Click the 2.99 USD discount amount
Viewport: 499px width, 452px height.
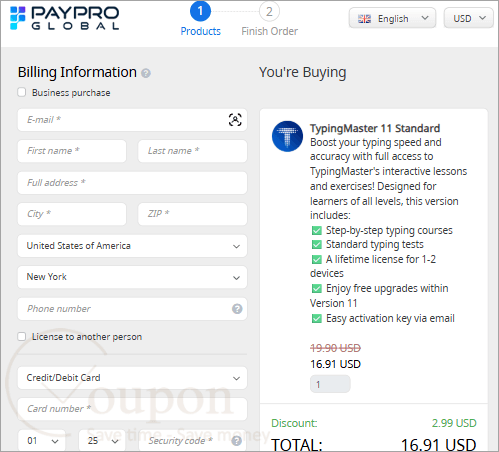454,423
